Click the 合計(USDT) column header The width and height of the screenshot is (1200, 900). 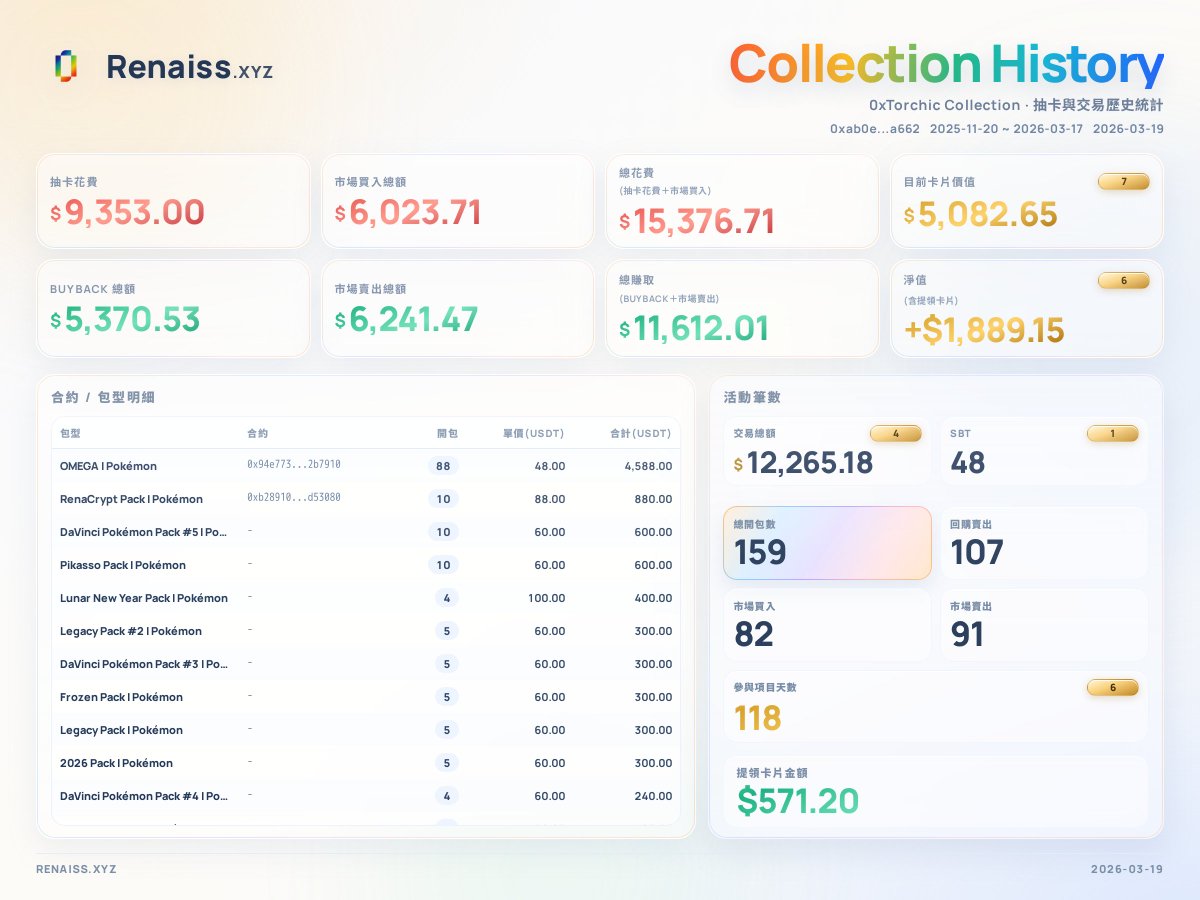[641, 433]
